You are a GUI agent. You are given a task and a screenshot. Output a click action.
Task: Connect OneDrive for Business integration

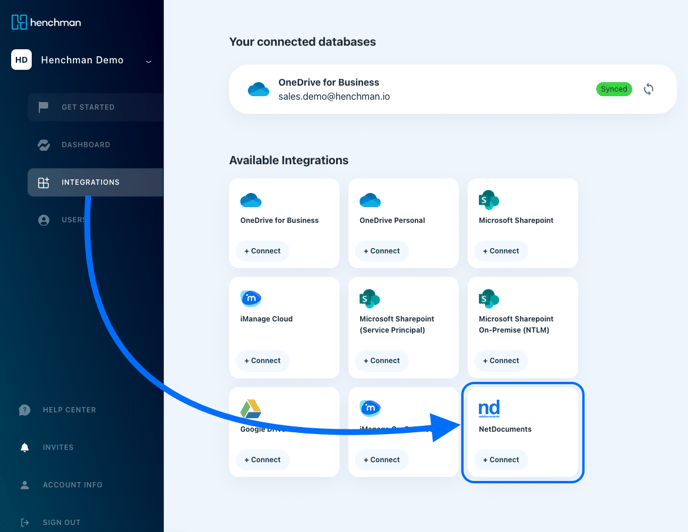point(263,251)
